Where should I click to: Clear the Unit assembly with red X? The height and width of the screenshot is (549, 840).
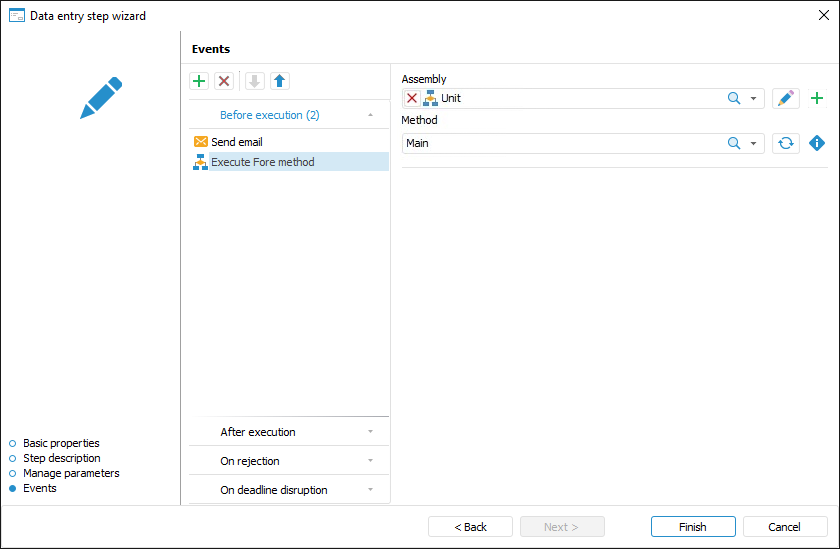pos(412,98)
